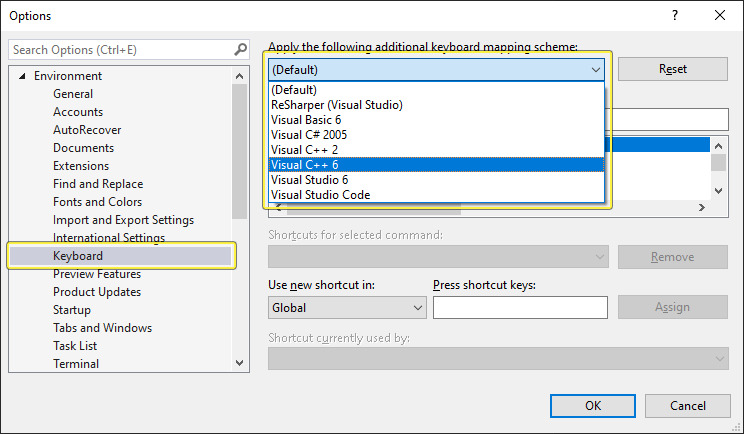The height and width of the screenshot is (434, 744).
Task: Open Shortcut currently used by dropdown
Action: pos(498,359)
